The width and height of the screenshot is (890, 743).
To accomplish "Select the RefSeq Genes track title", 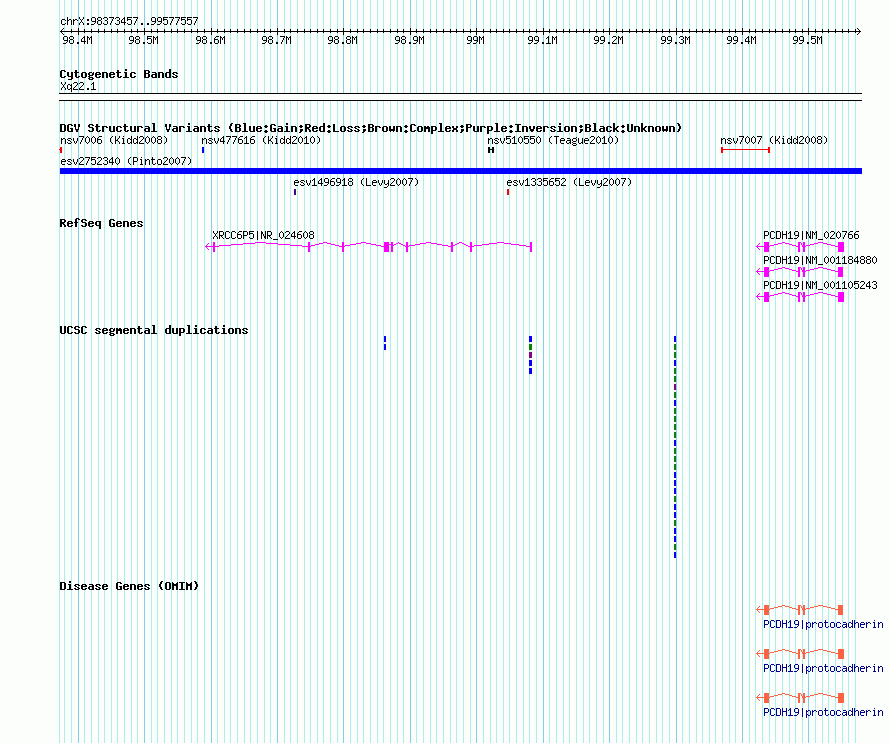I will pyautogui.click(x=101, y=223).
